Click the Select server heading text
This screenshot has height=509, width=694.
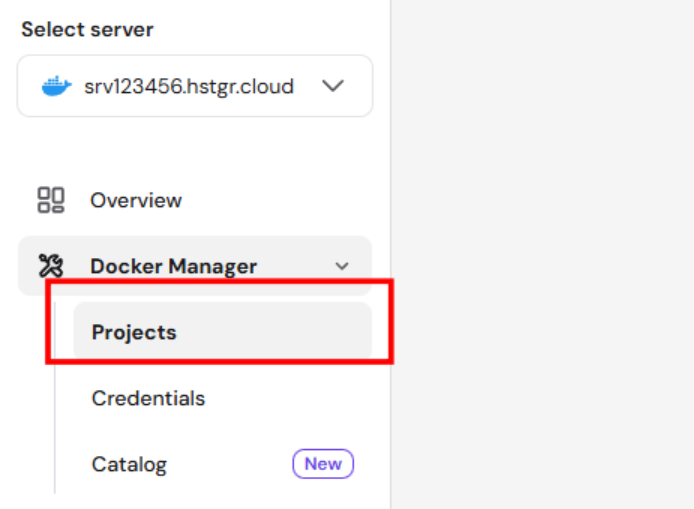(x=85, y=29)
